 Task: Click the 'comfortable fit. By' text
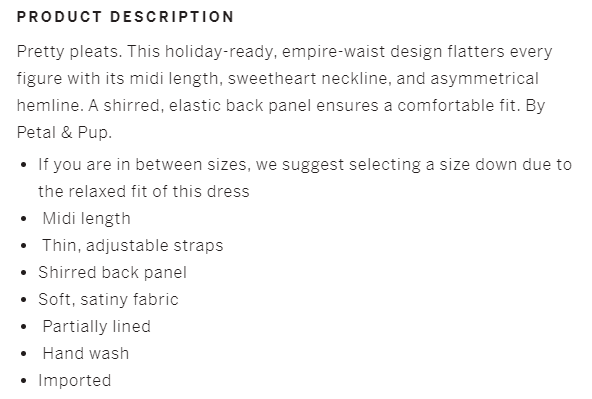(x=471, y=106)
